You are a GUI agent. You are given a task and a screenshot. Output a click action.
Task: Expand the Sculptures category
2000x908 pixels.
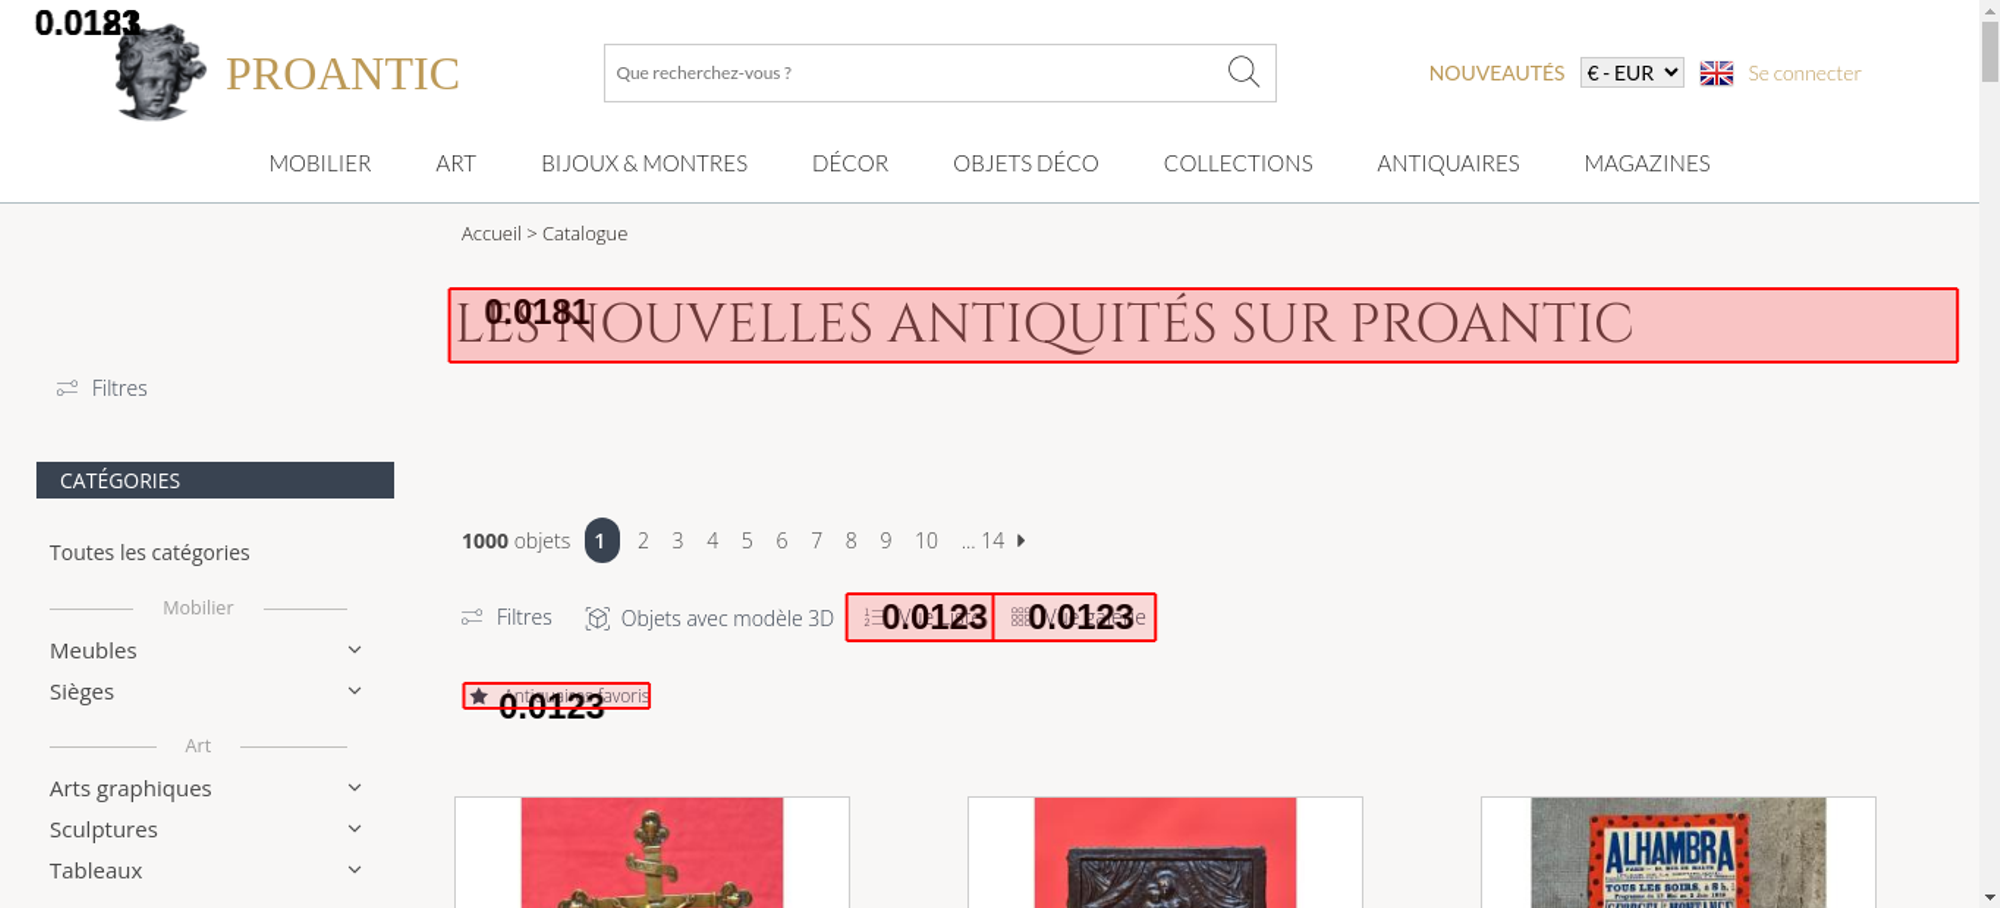point(354,829)
